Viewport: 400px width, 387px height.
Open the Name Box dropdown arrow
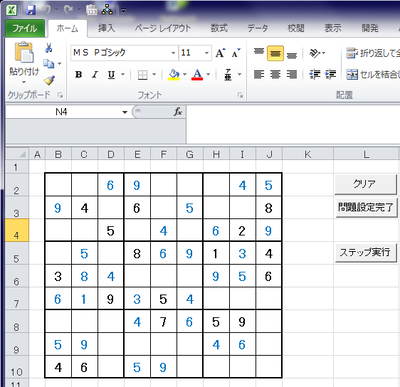click(x=125, y=112)
